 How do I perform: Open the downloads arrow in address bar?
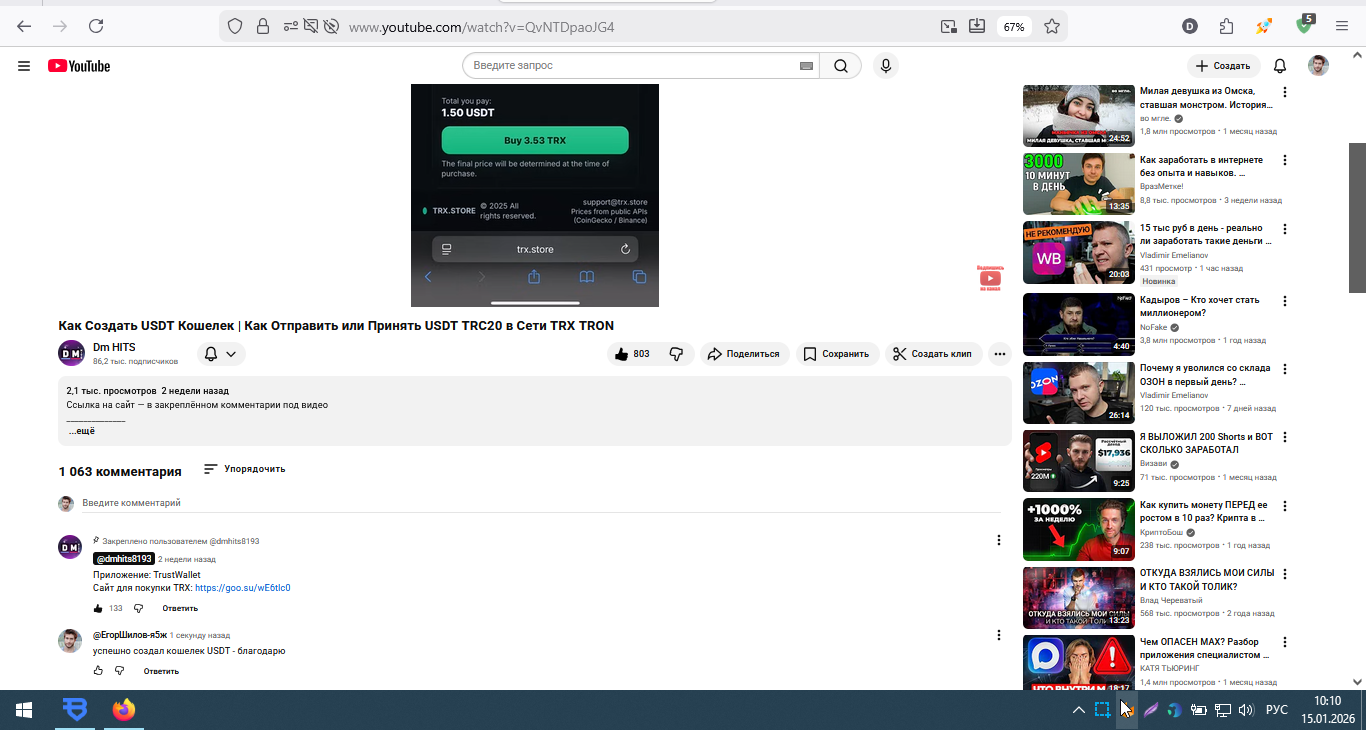[977, 26]
